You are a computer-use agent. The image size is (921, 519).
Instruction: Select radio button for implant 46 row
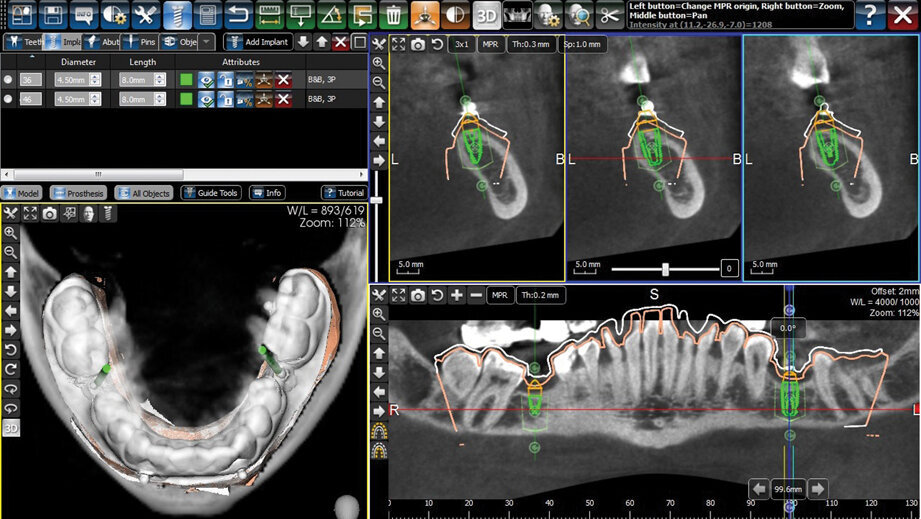pyautogui.click(x=9, y=99)
